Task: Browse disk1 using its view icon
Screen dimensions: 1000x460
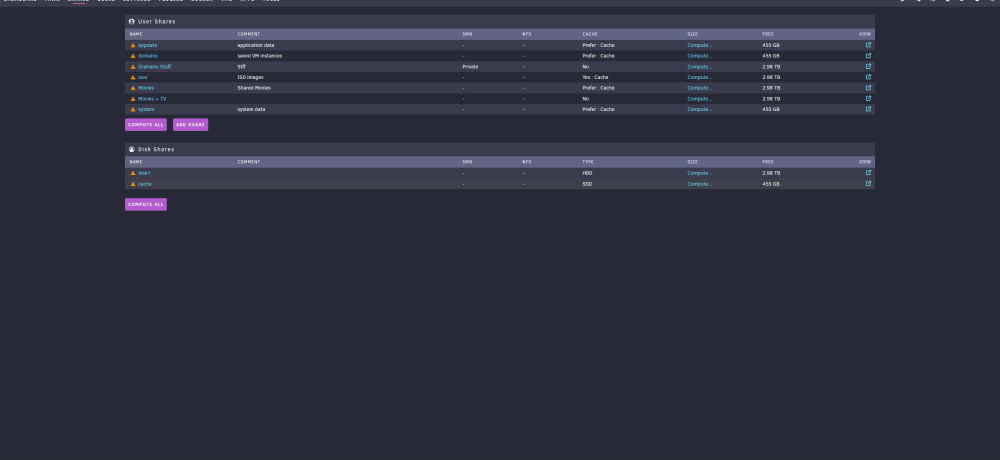Action: coord(868,172)
